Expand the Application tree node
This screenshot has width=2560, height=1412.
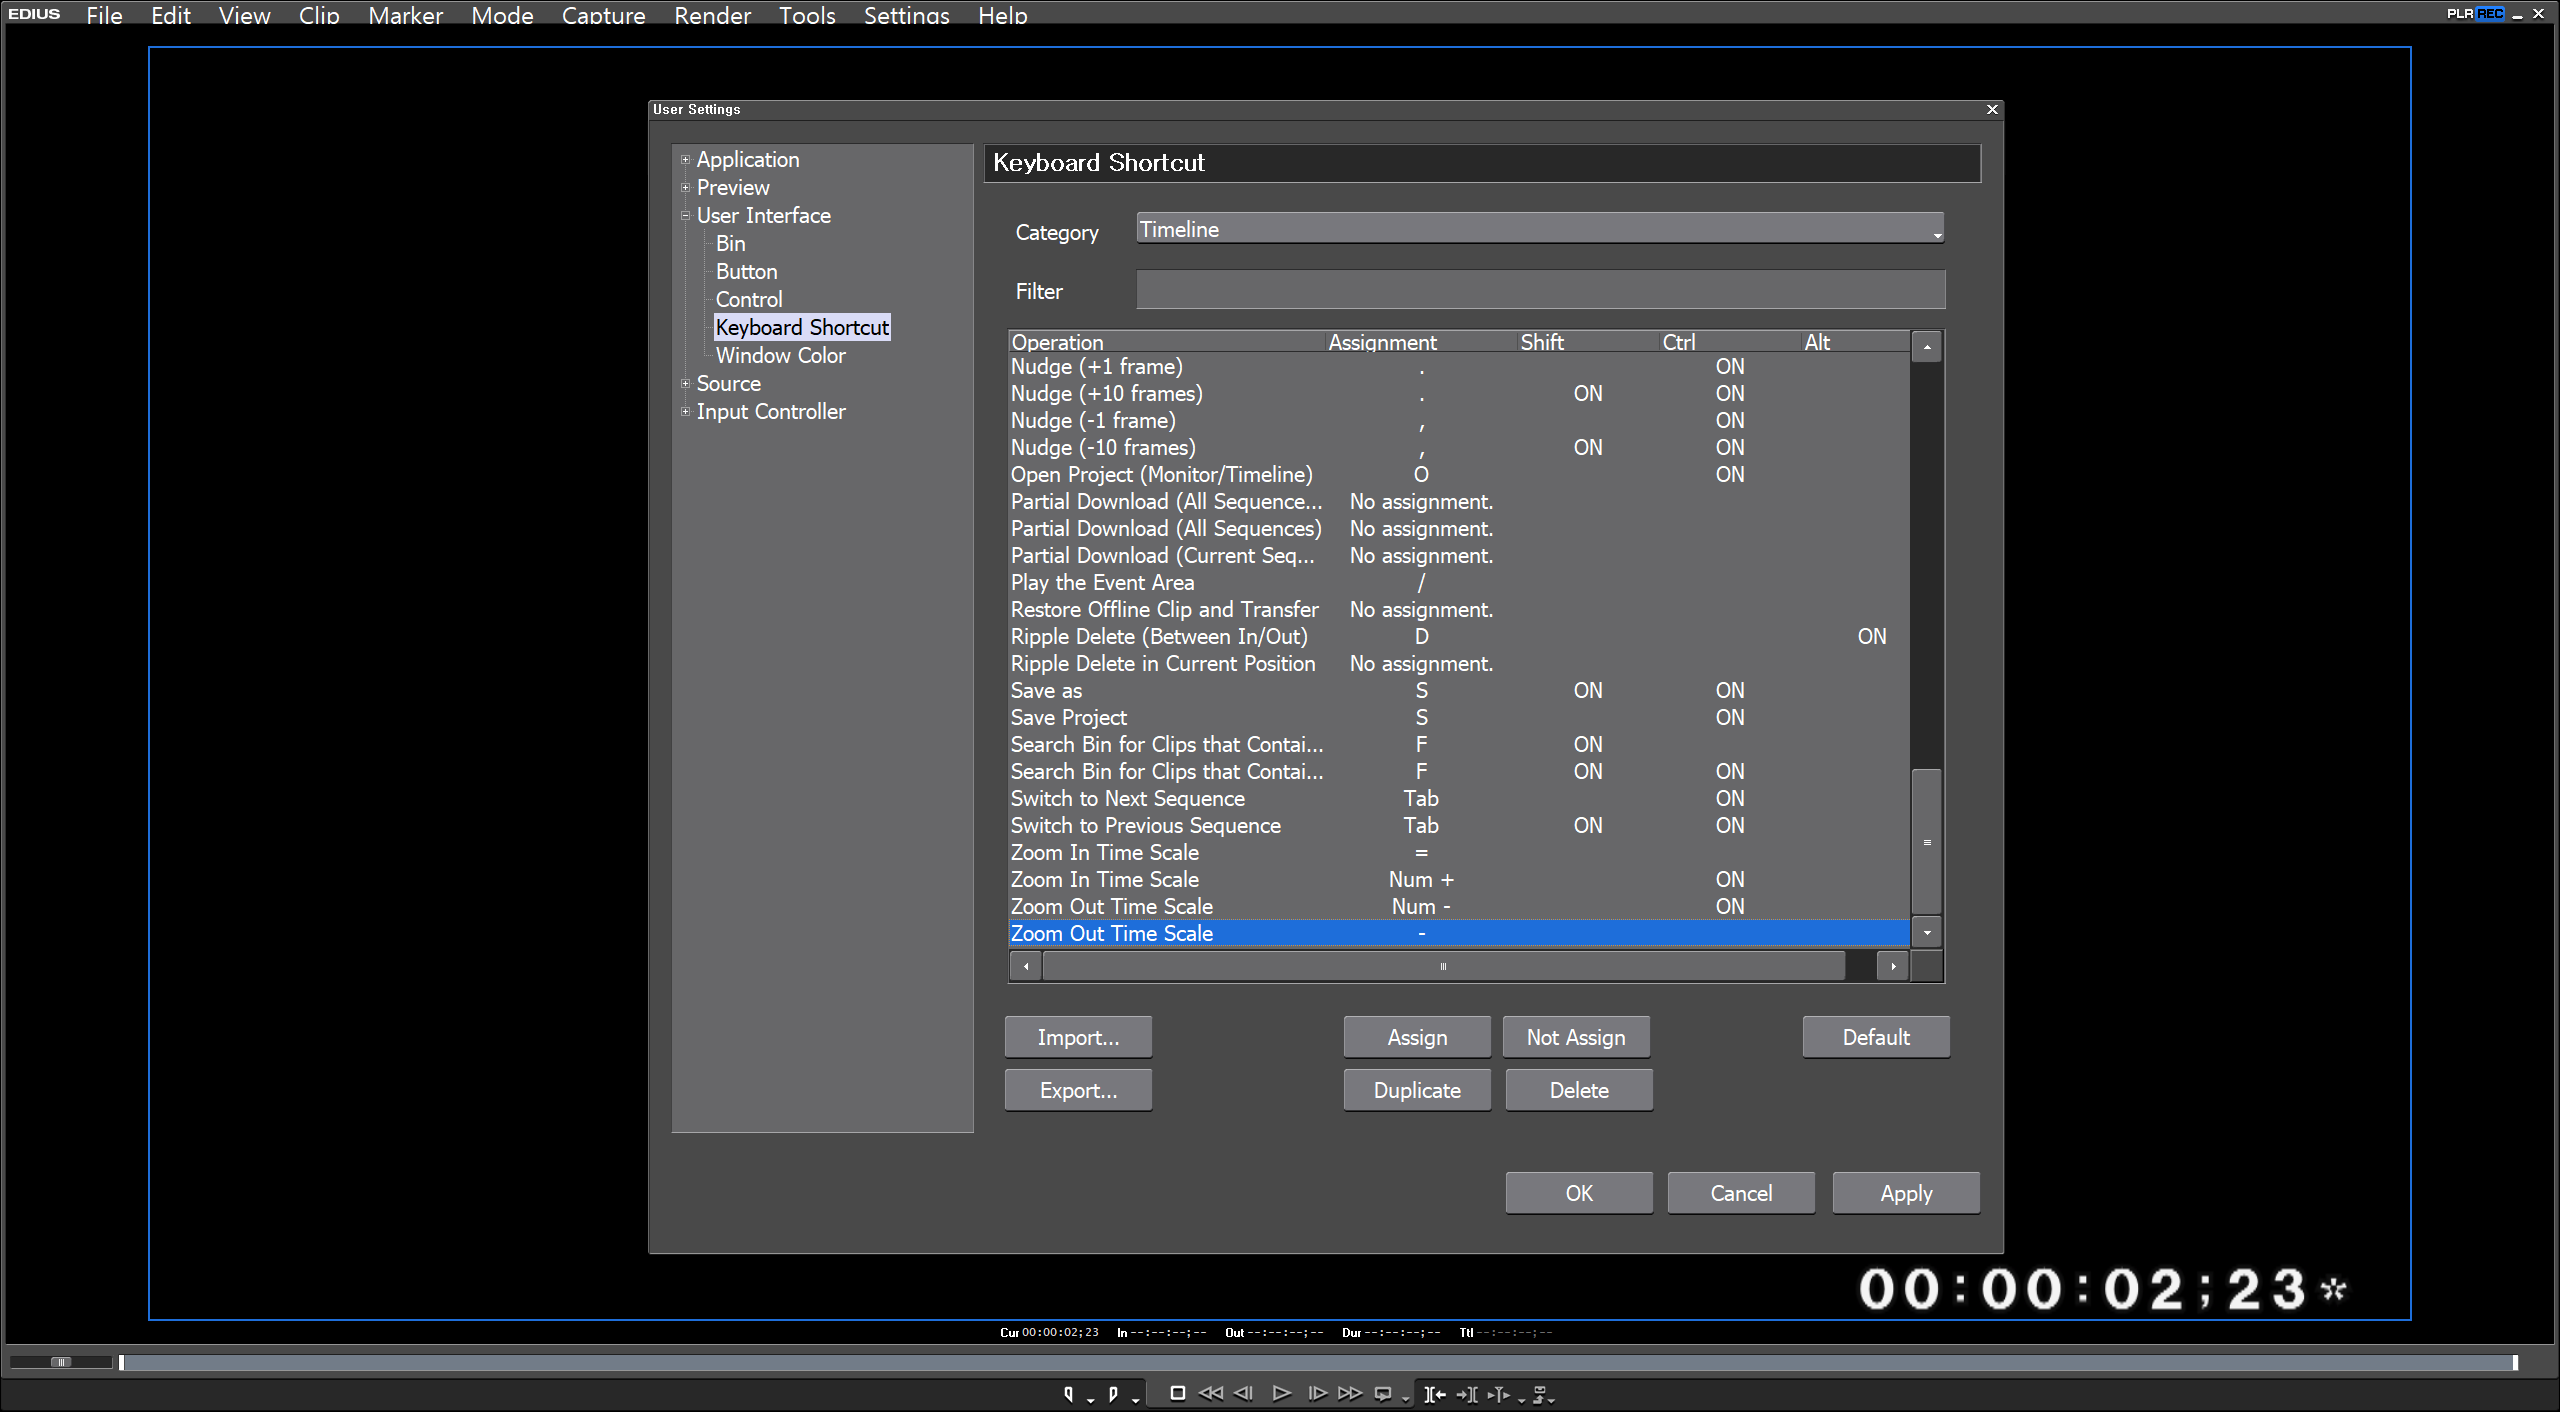point(686,160)
